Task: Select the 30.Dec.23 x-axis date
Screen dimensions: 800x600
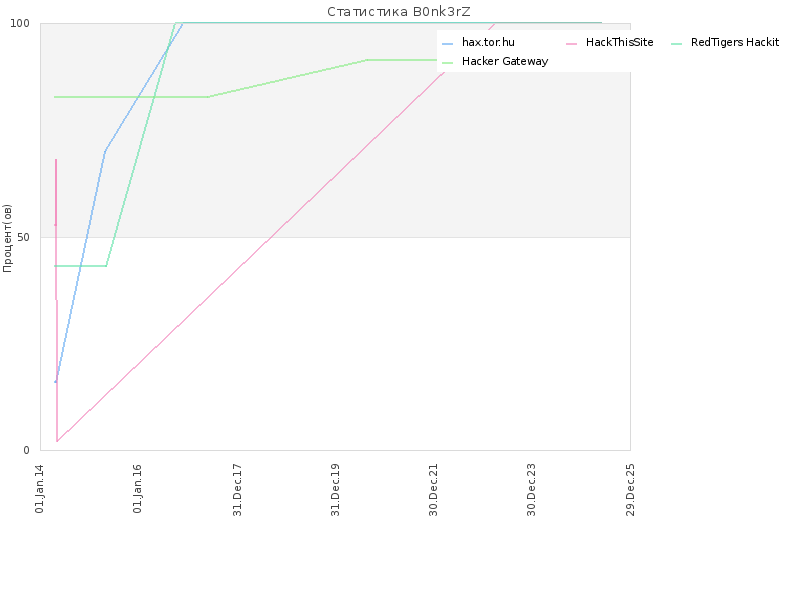Action: click(x=532, y=489)
